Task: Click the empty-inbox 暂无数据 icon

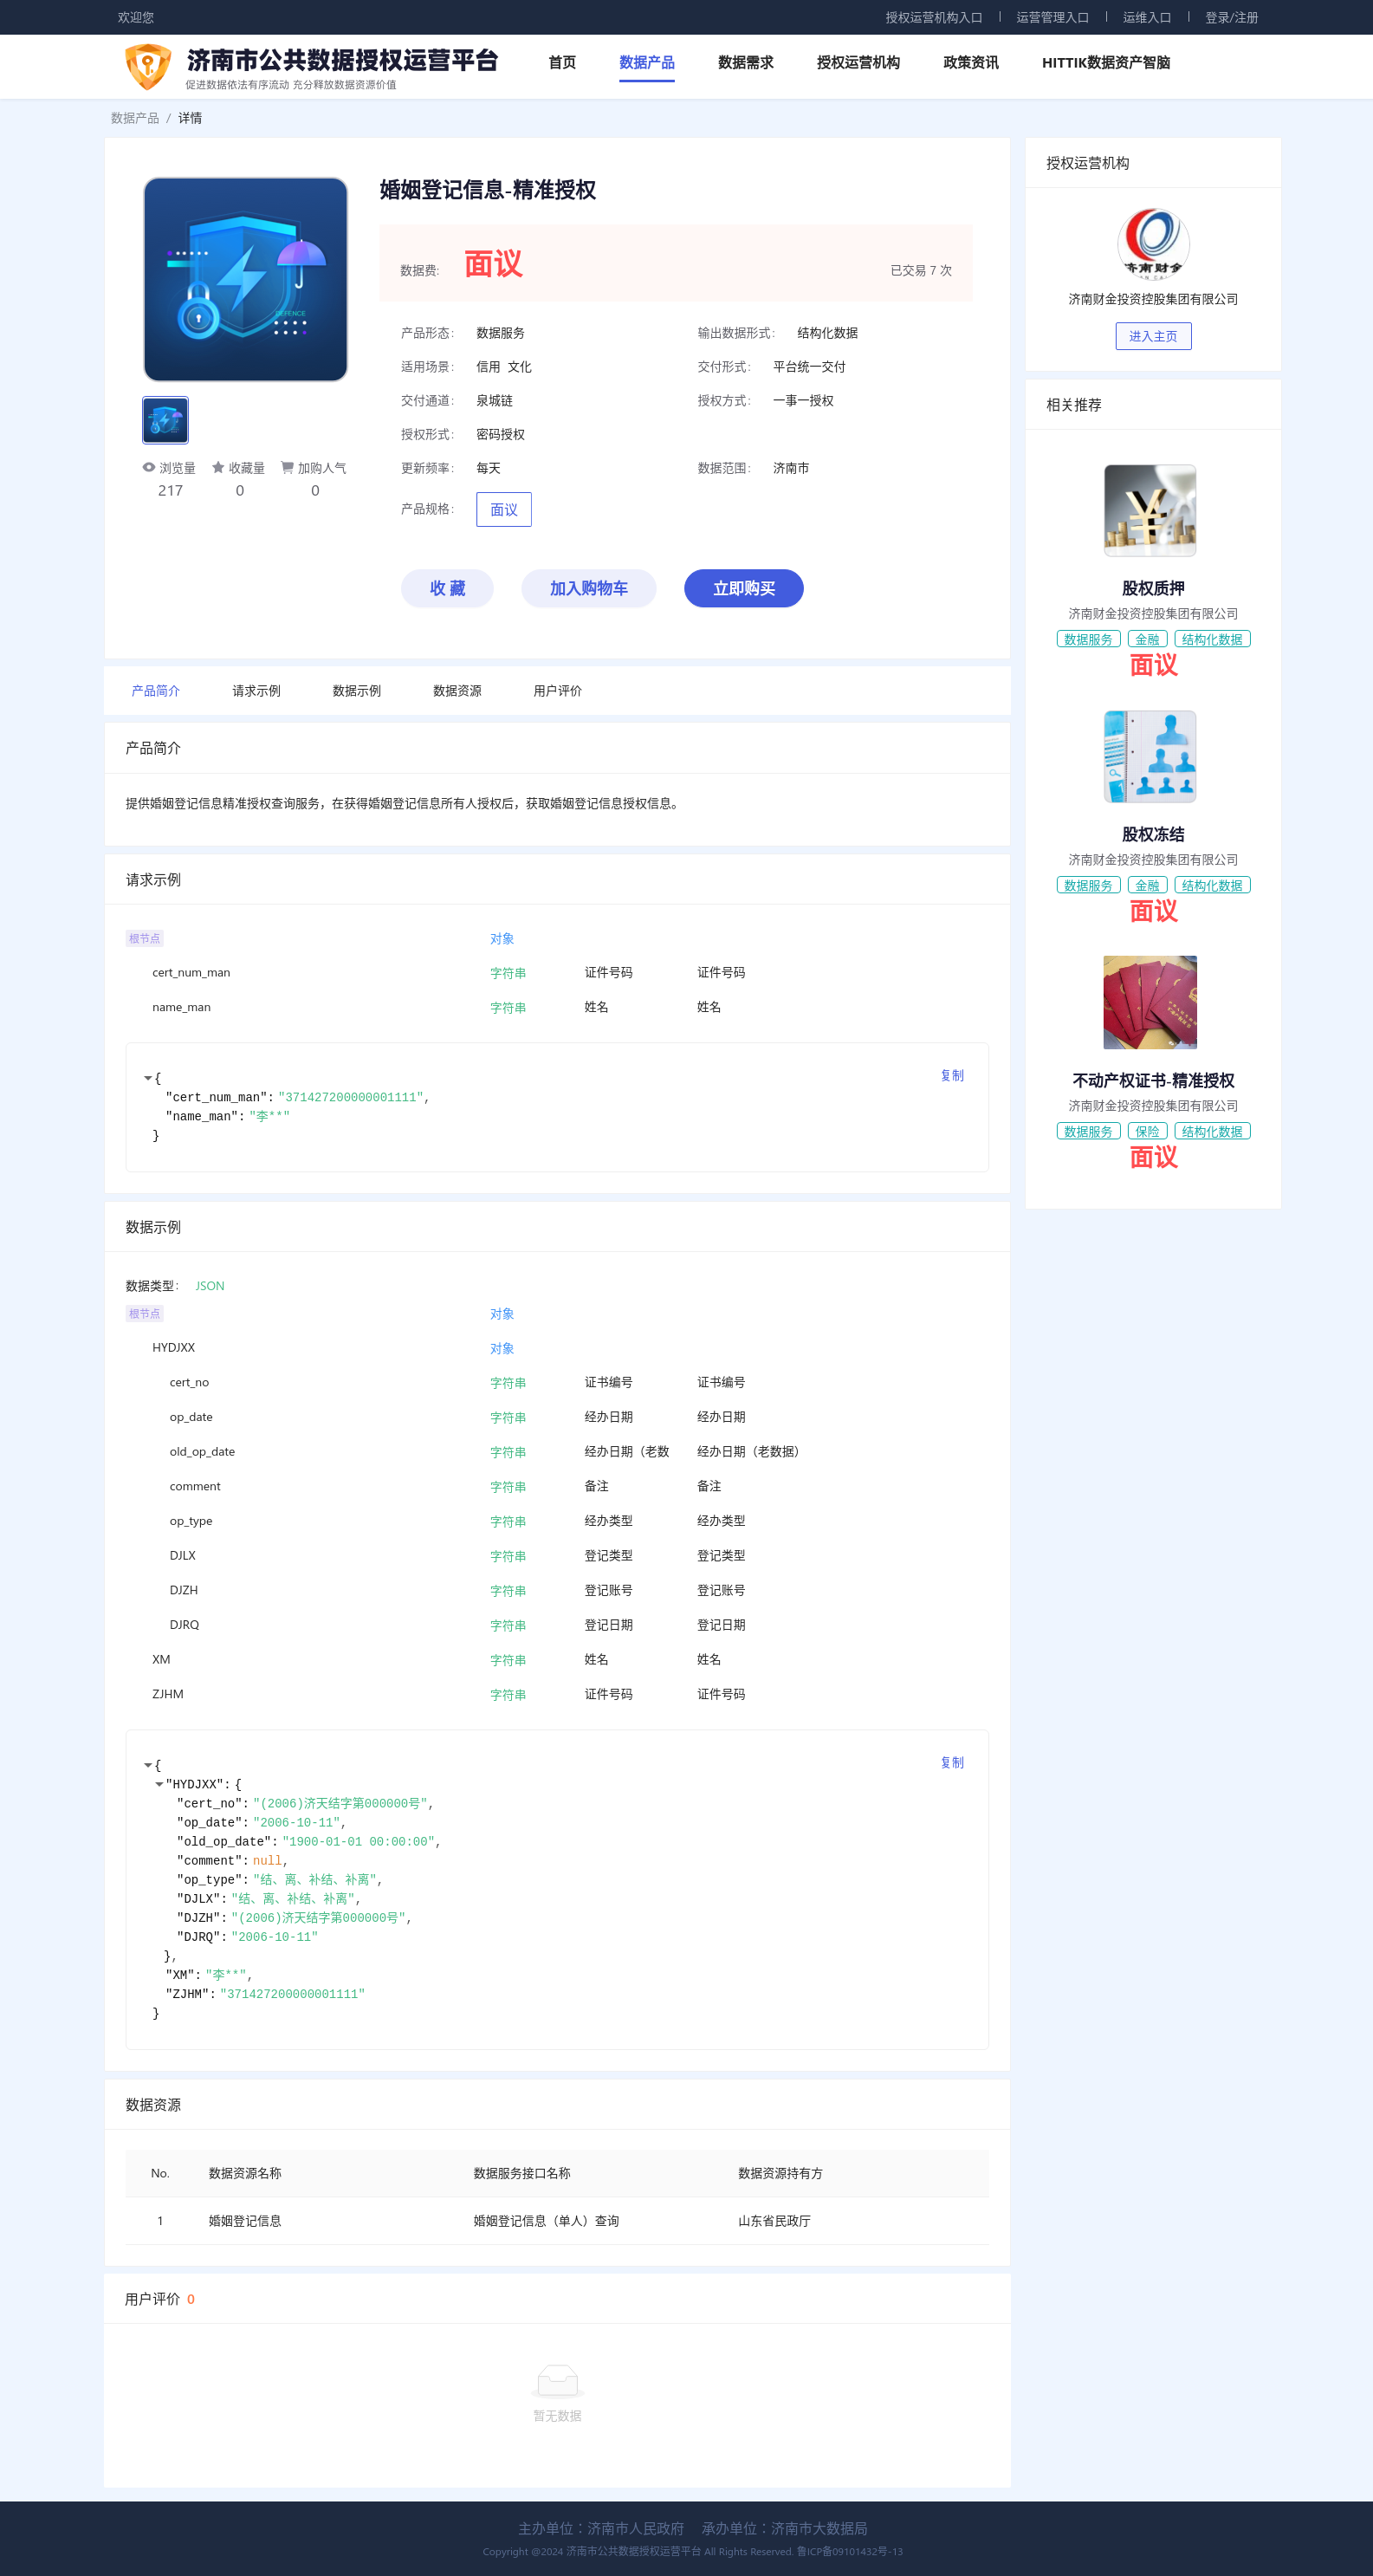Action: (x=557, y=2381)
